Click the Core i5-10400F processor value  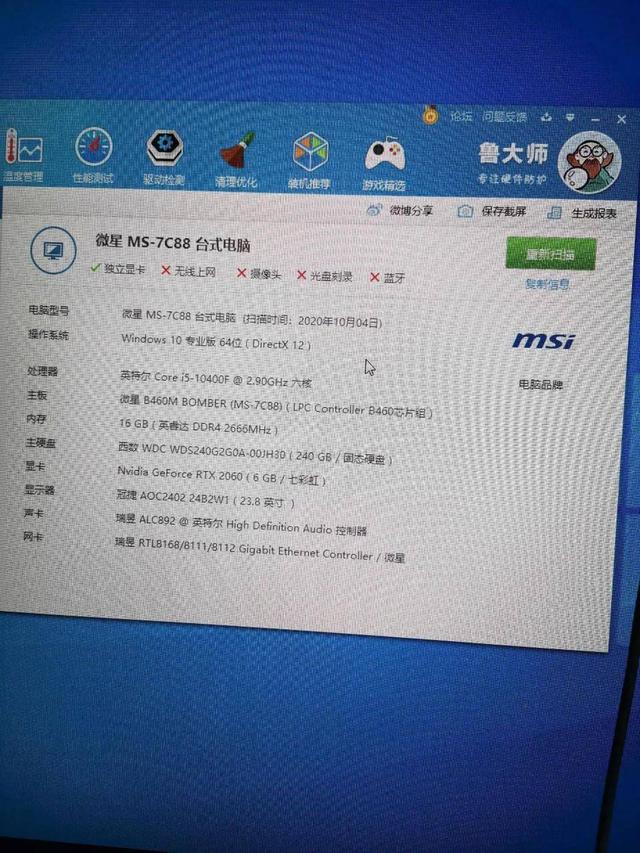[216, 379]
